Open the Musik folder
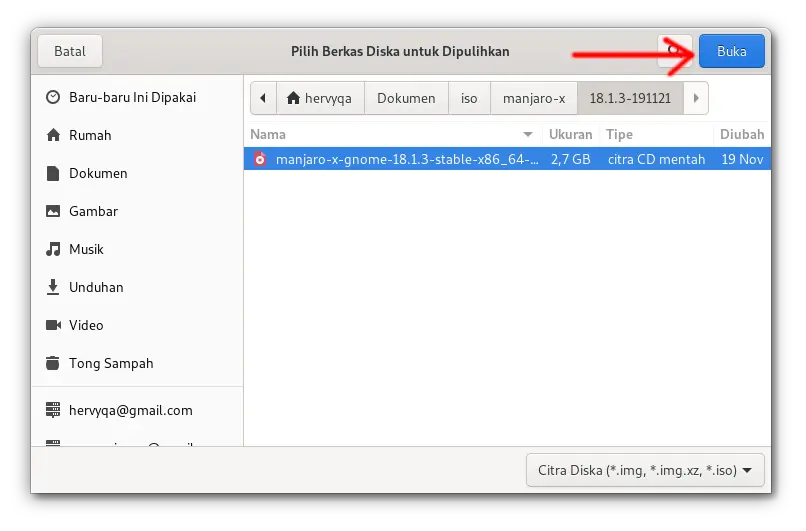The height and width of the screenshot is (531, 806). [137, 249]
